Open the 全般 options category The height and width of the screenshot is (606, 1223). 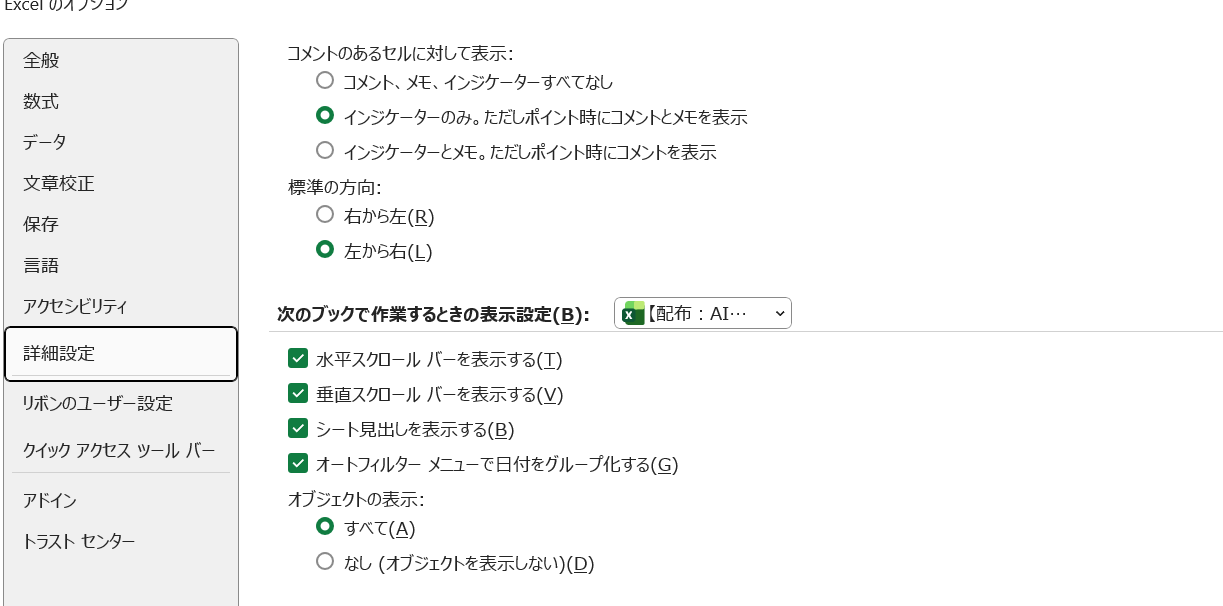click(x=42, y=60)
